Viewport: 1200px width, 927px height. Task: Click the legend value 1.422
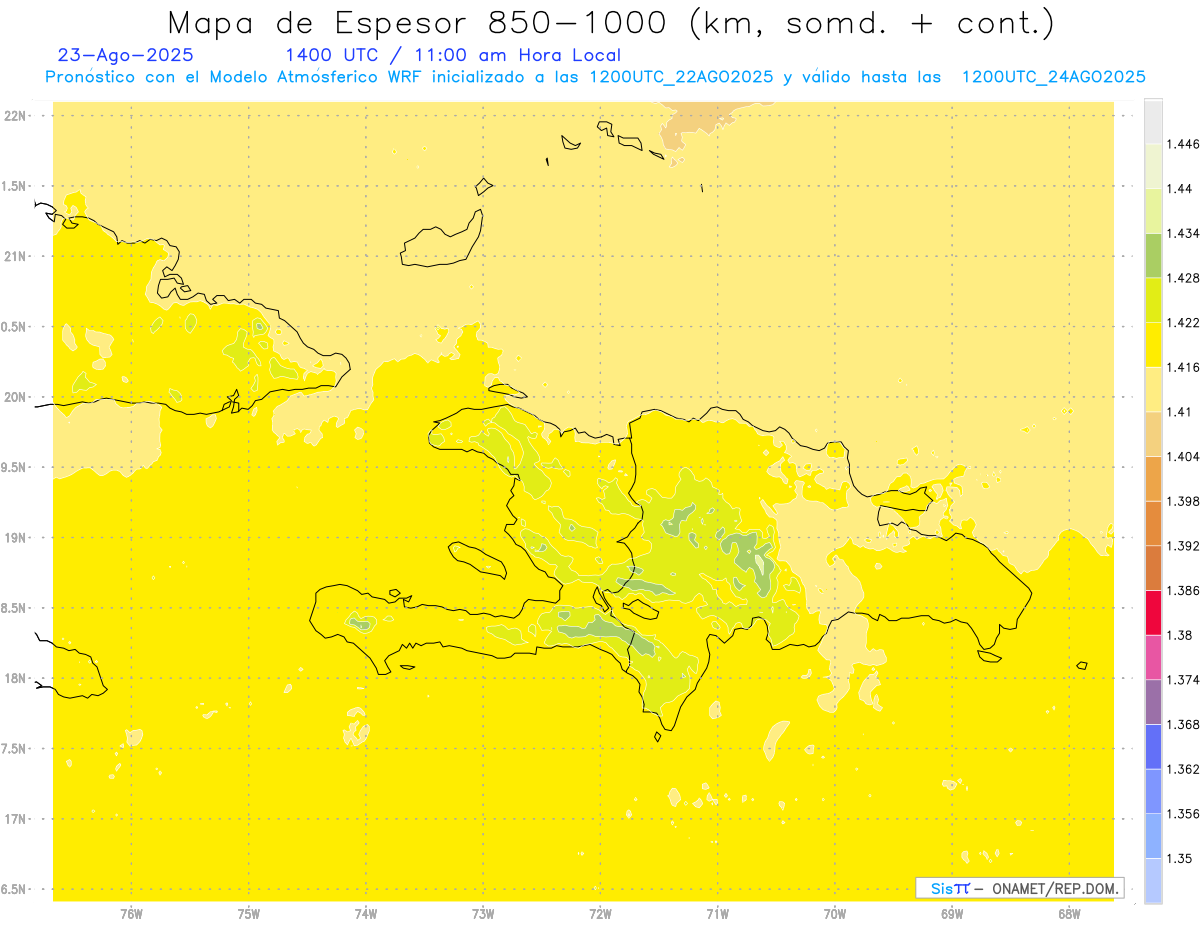[1183, 323]
